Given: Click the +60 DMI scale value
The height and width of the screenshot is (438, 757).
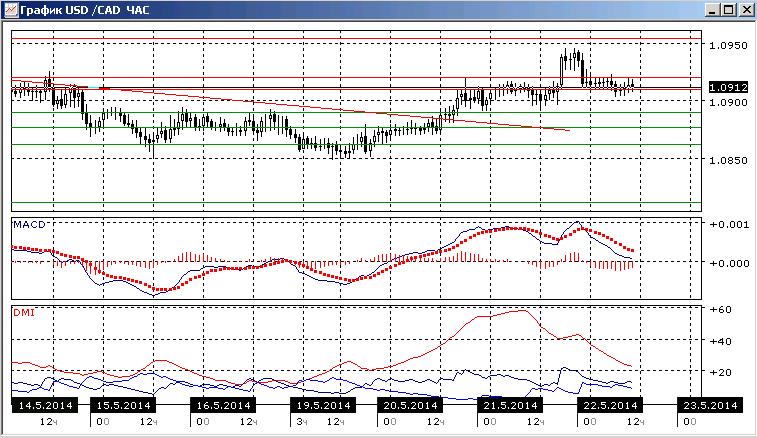Looking at the screenshot, I should tap(720, 310).
